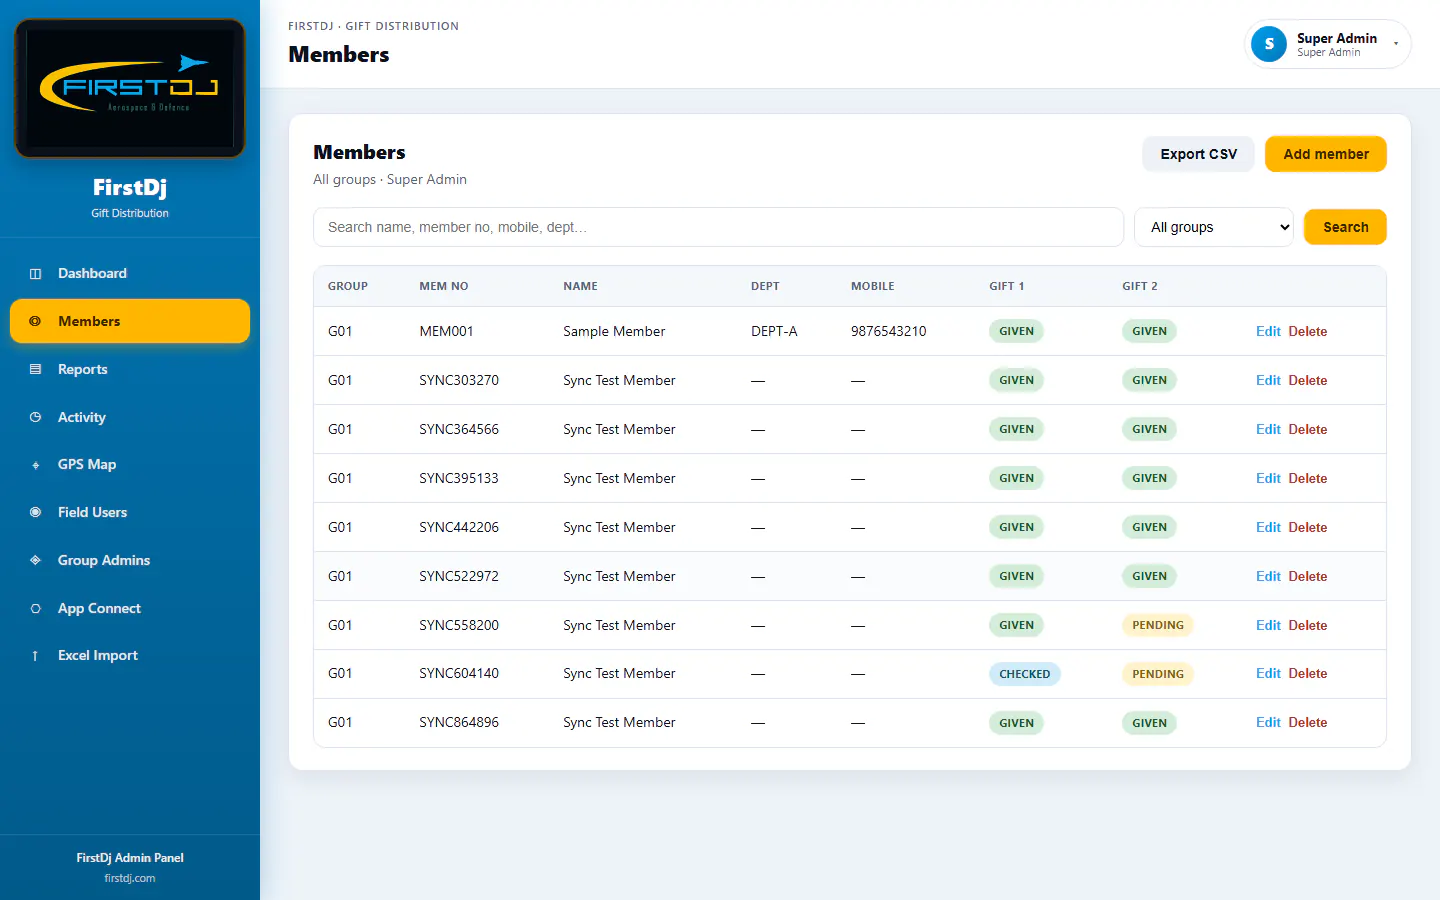The height and width of the screenshot is (900, 1440).
Task: Select Members in the sidebar
Action: tap(130, 321)
